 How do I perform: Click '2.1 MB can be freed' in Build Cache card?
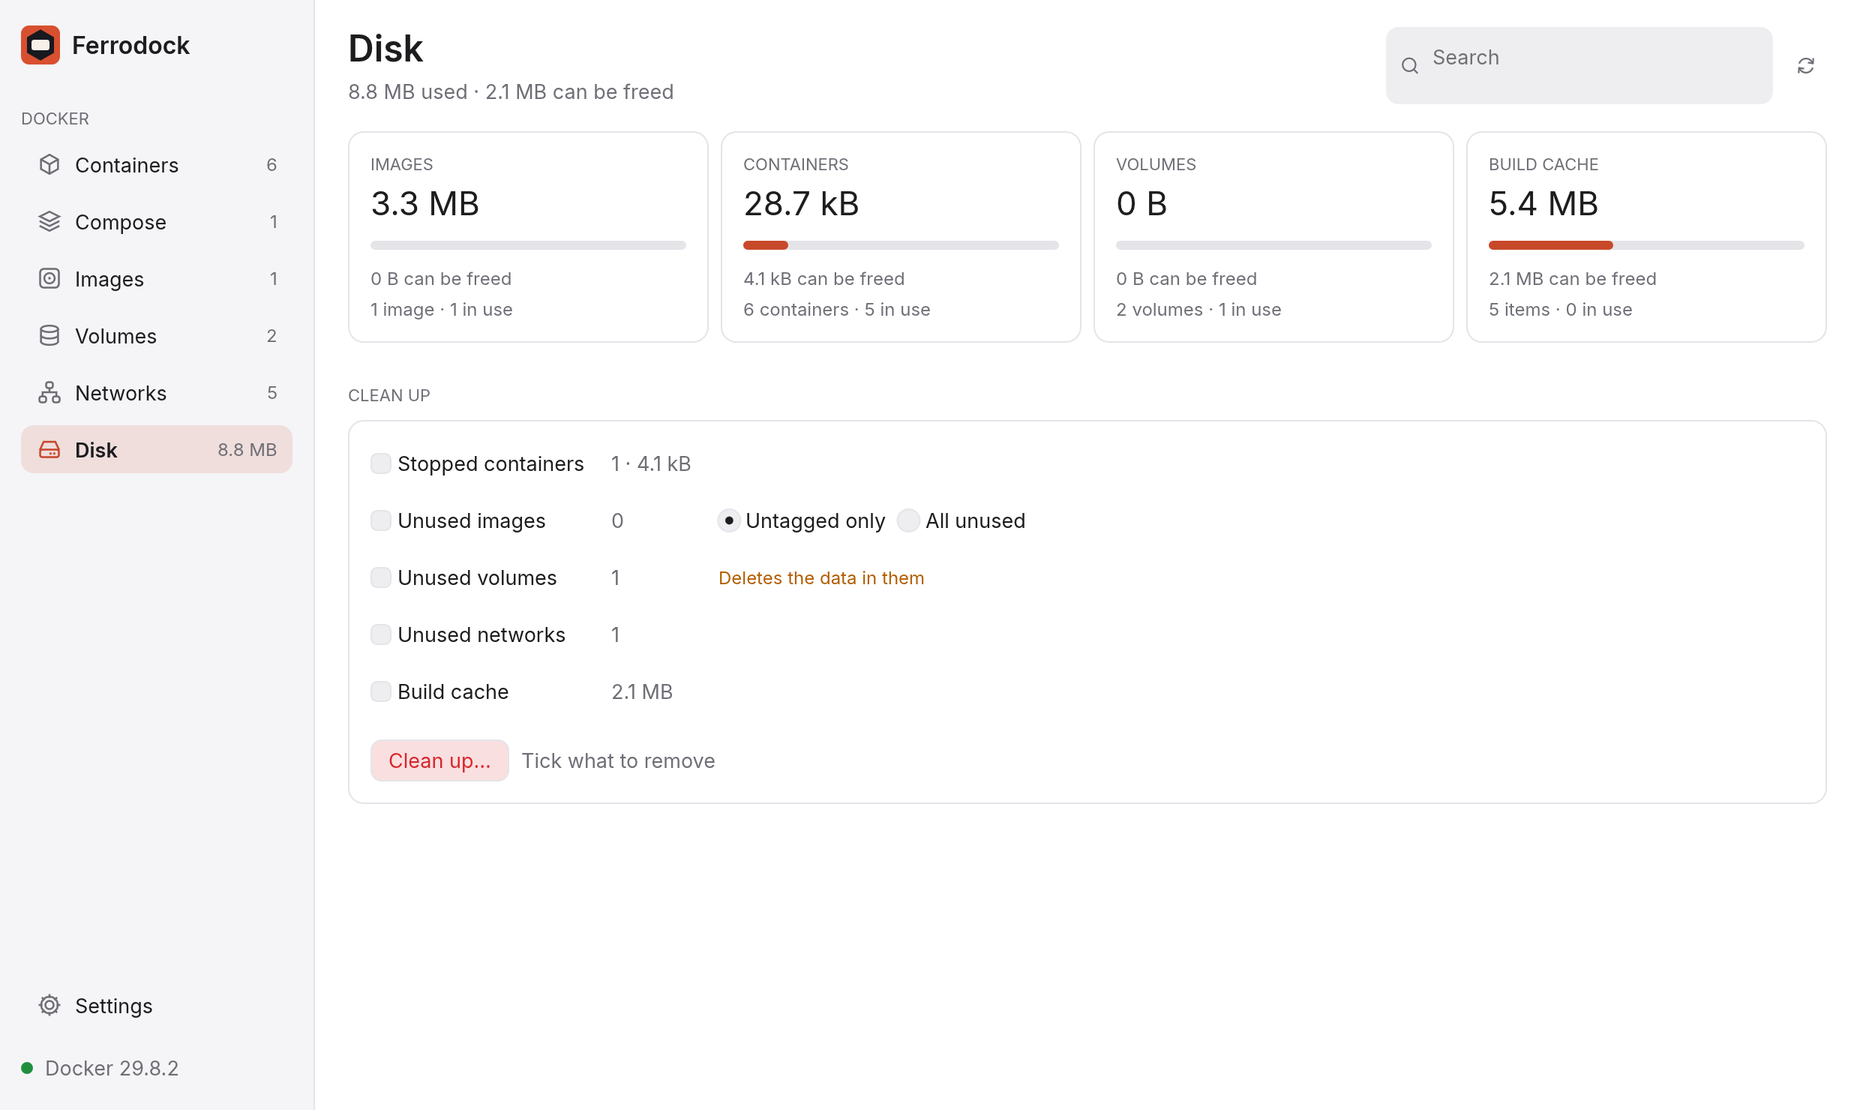pyautogui.click(x=1572, y=279)
